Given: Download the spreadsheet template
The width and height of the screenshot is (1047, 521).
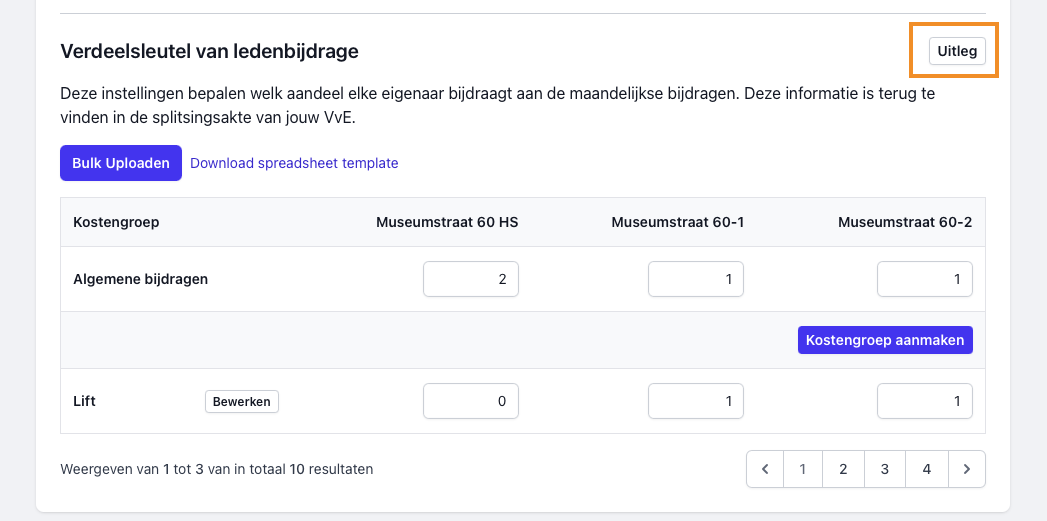Looking at the screenshot, I should (x=294, y=163).
